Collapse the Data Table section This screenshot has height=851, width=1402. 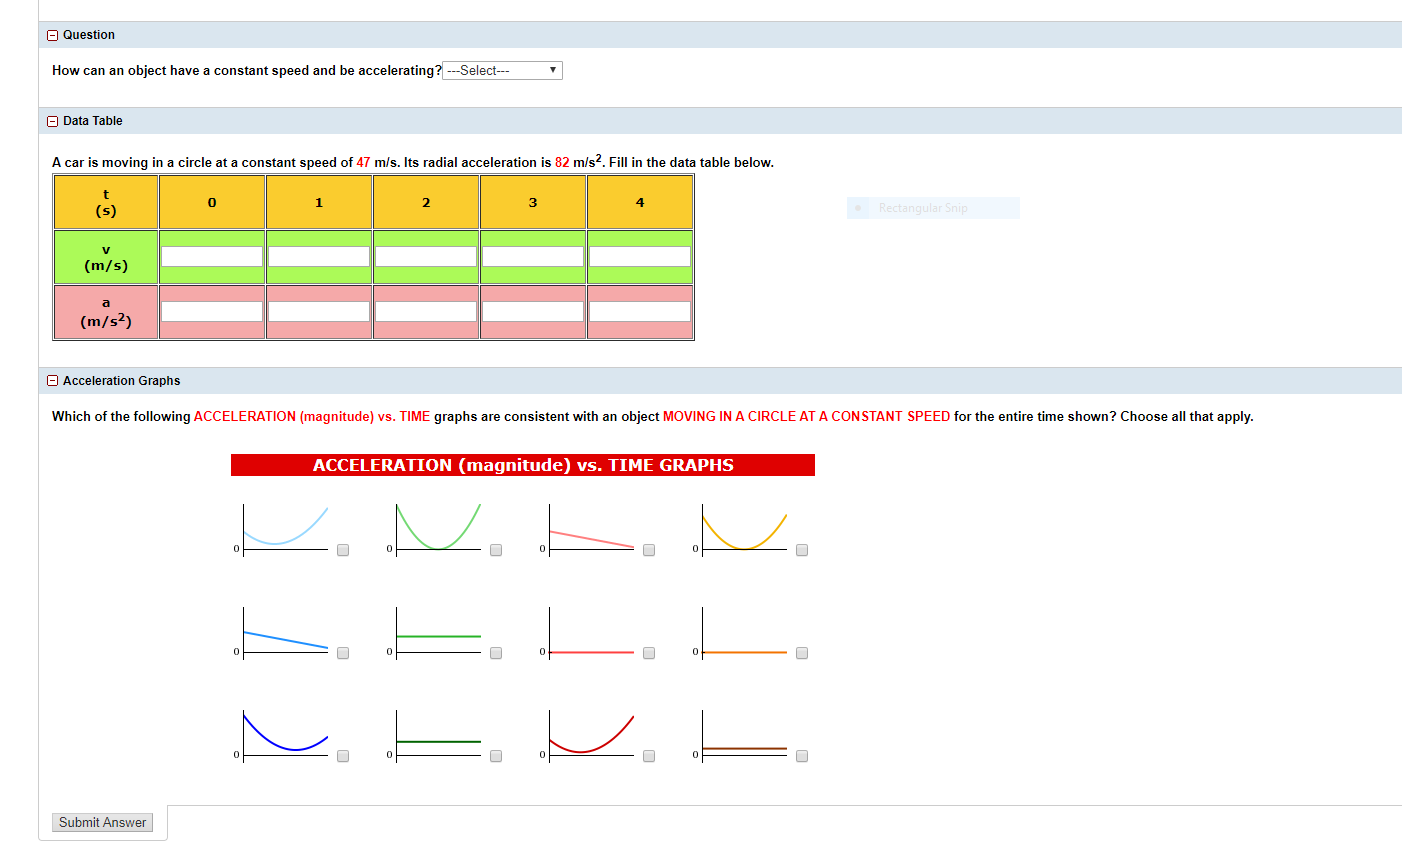coord(52,120)
